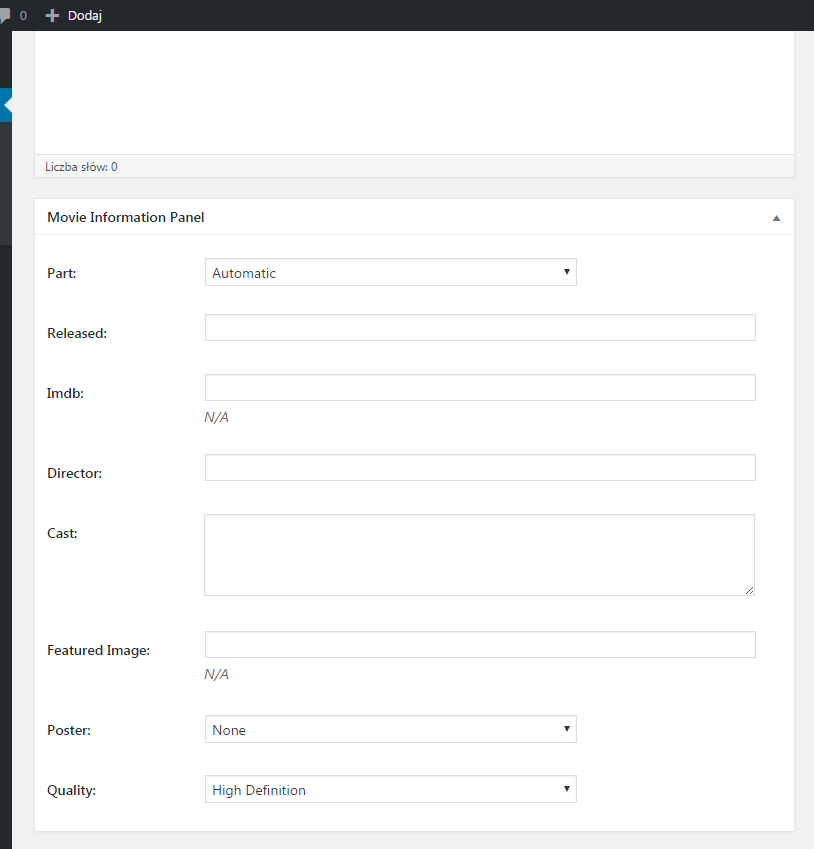This screenshot has width=814, height=849.
Task: Click inside the post editor content area
Action: [x=414, y=92]
